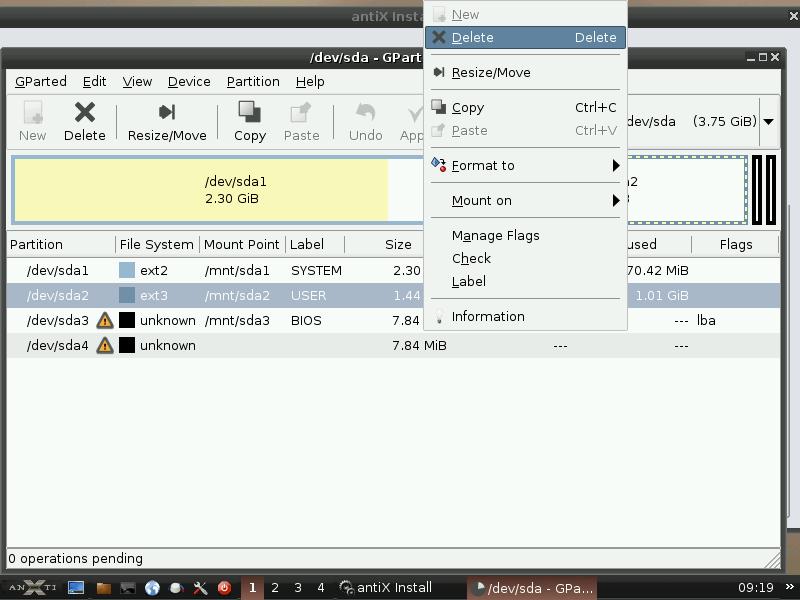Open the tools wrench icon in taskbar
The image size is (800, 600).
pyautogui.click(x=201, y=588)
